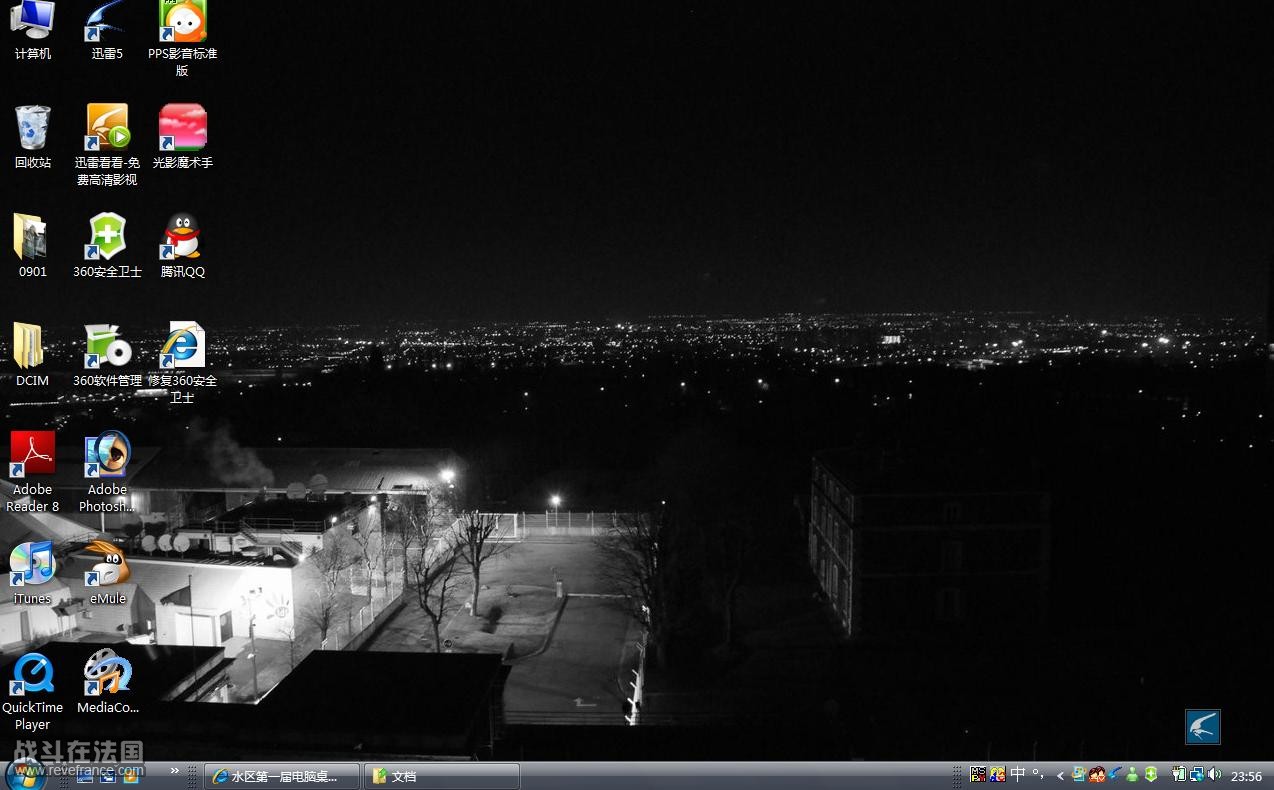Select the 0901 folder icon
The width and height of the screenshot is (1274, 790).
pos(32,246)
